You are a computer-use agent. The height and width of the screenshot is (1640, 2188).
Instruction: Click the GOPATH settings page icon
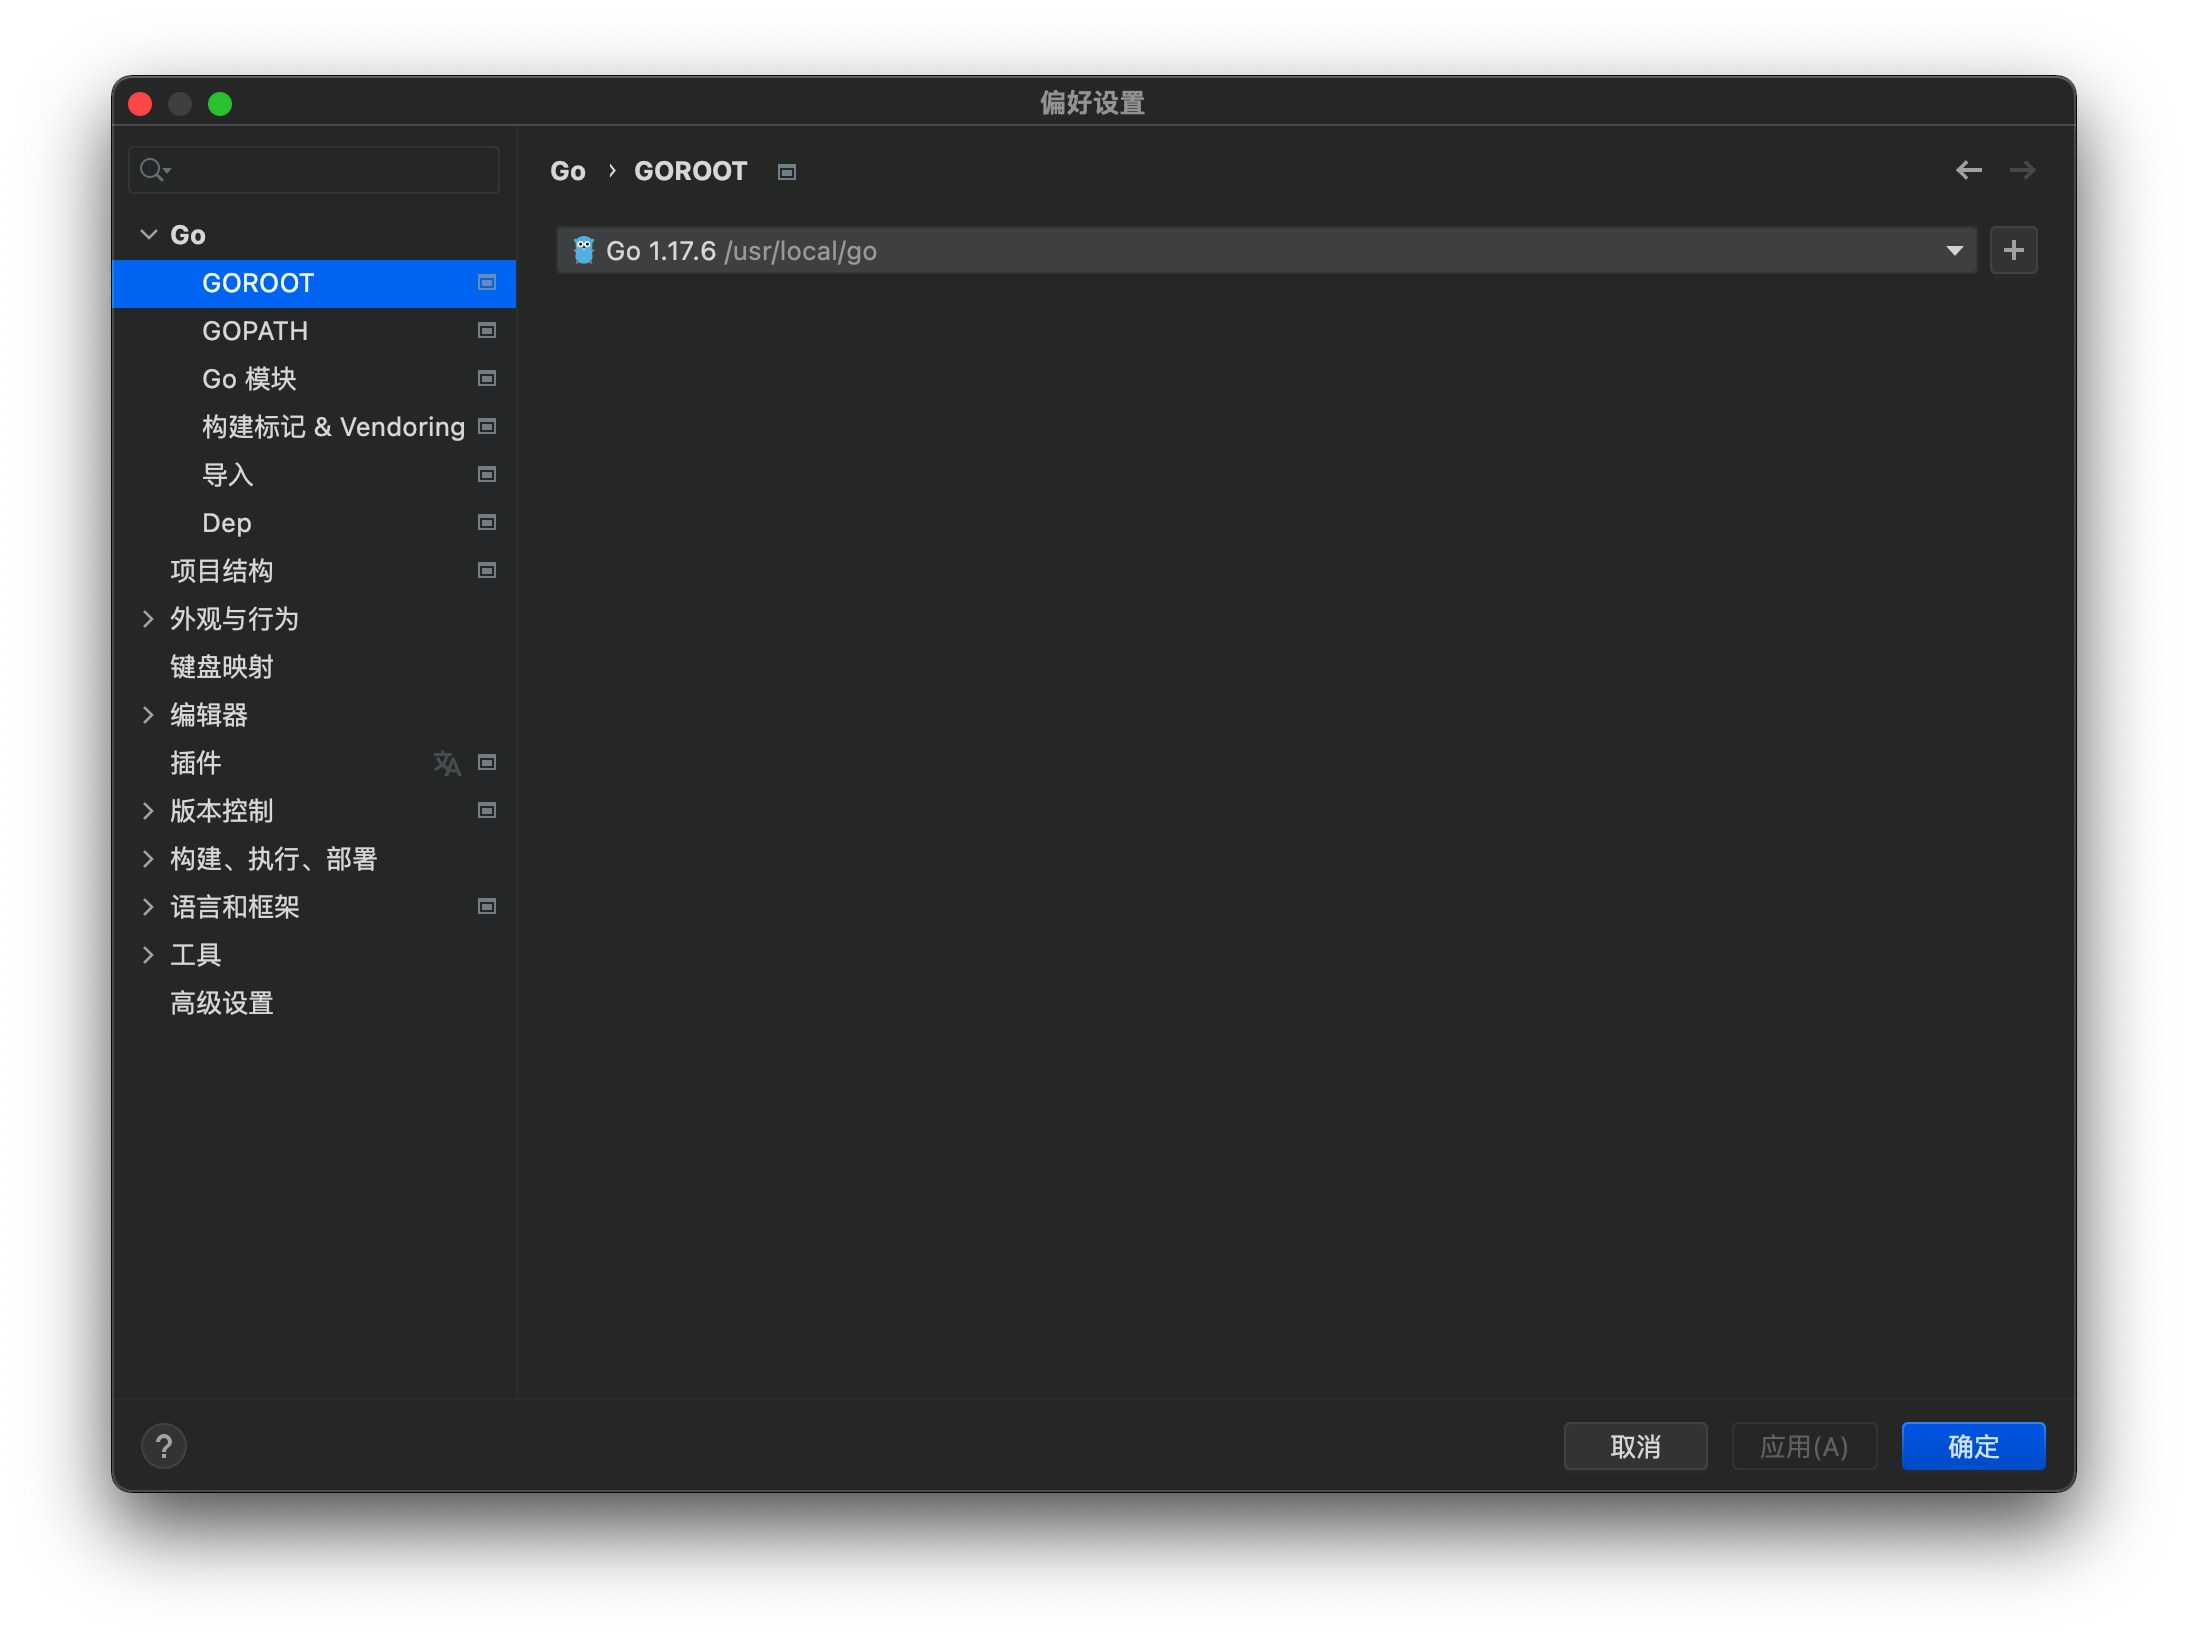click(488, 331)
